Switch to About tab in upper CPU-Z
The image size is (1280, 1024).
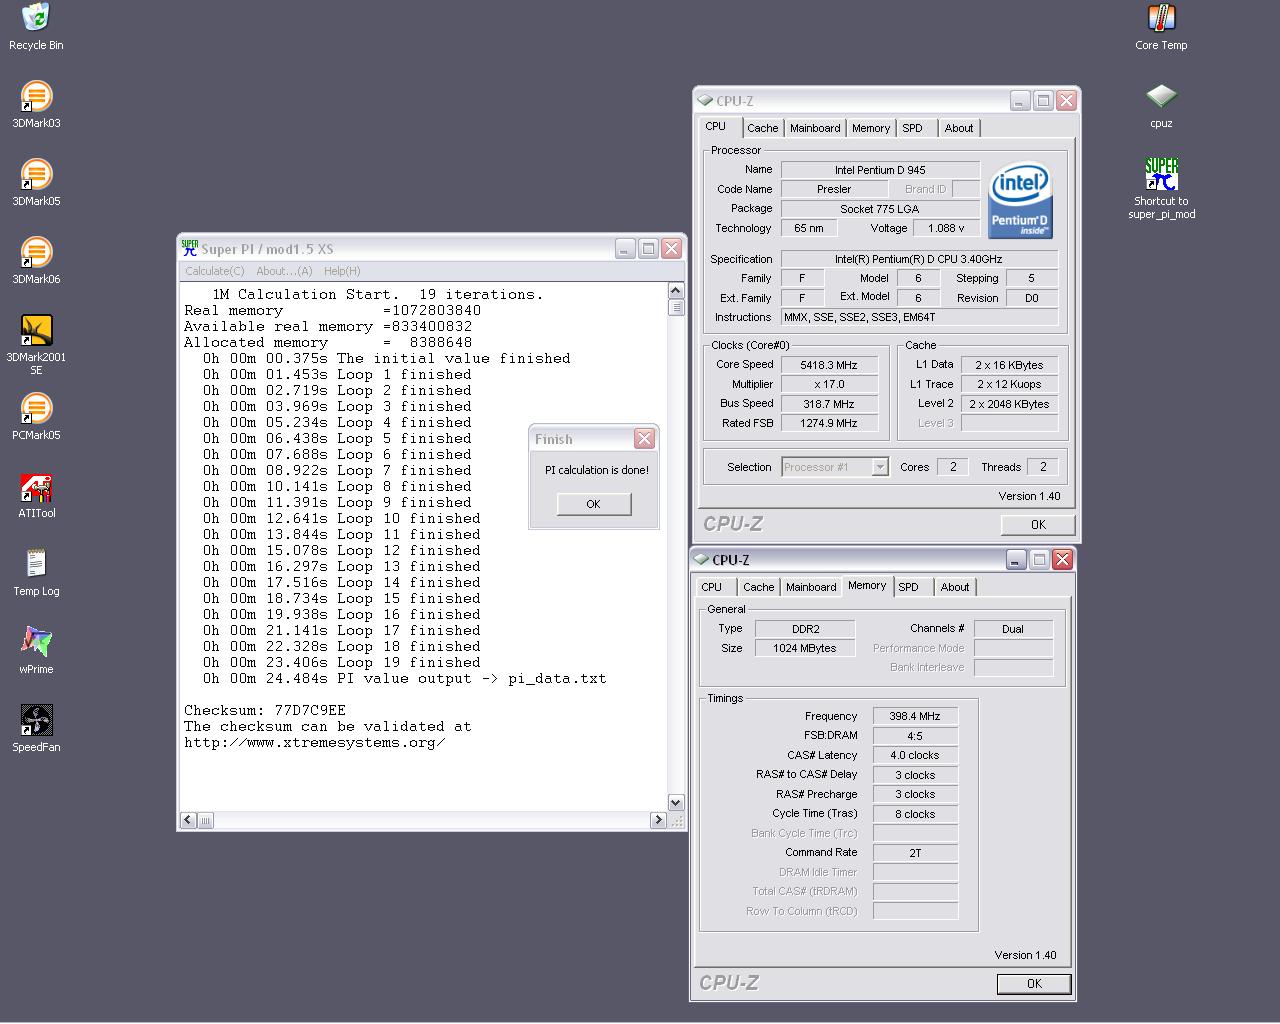coord(959,128)
